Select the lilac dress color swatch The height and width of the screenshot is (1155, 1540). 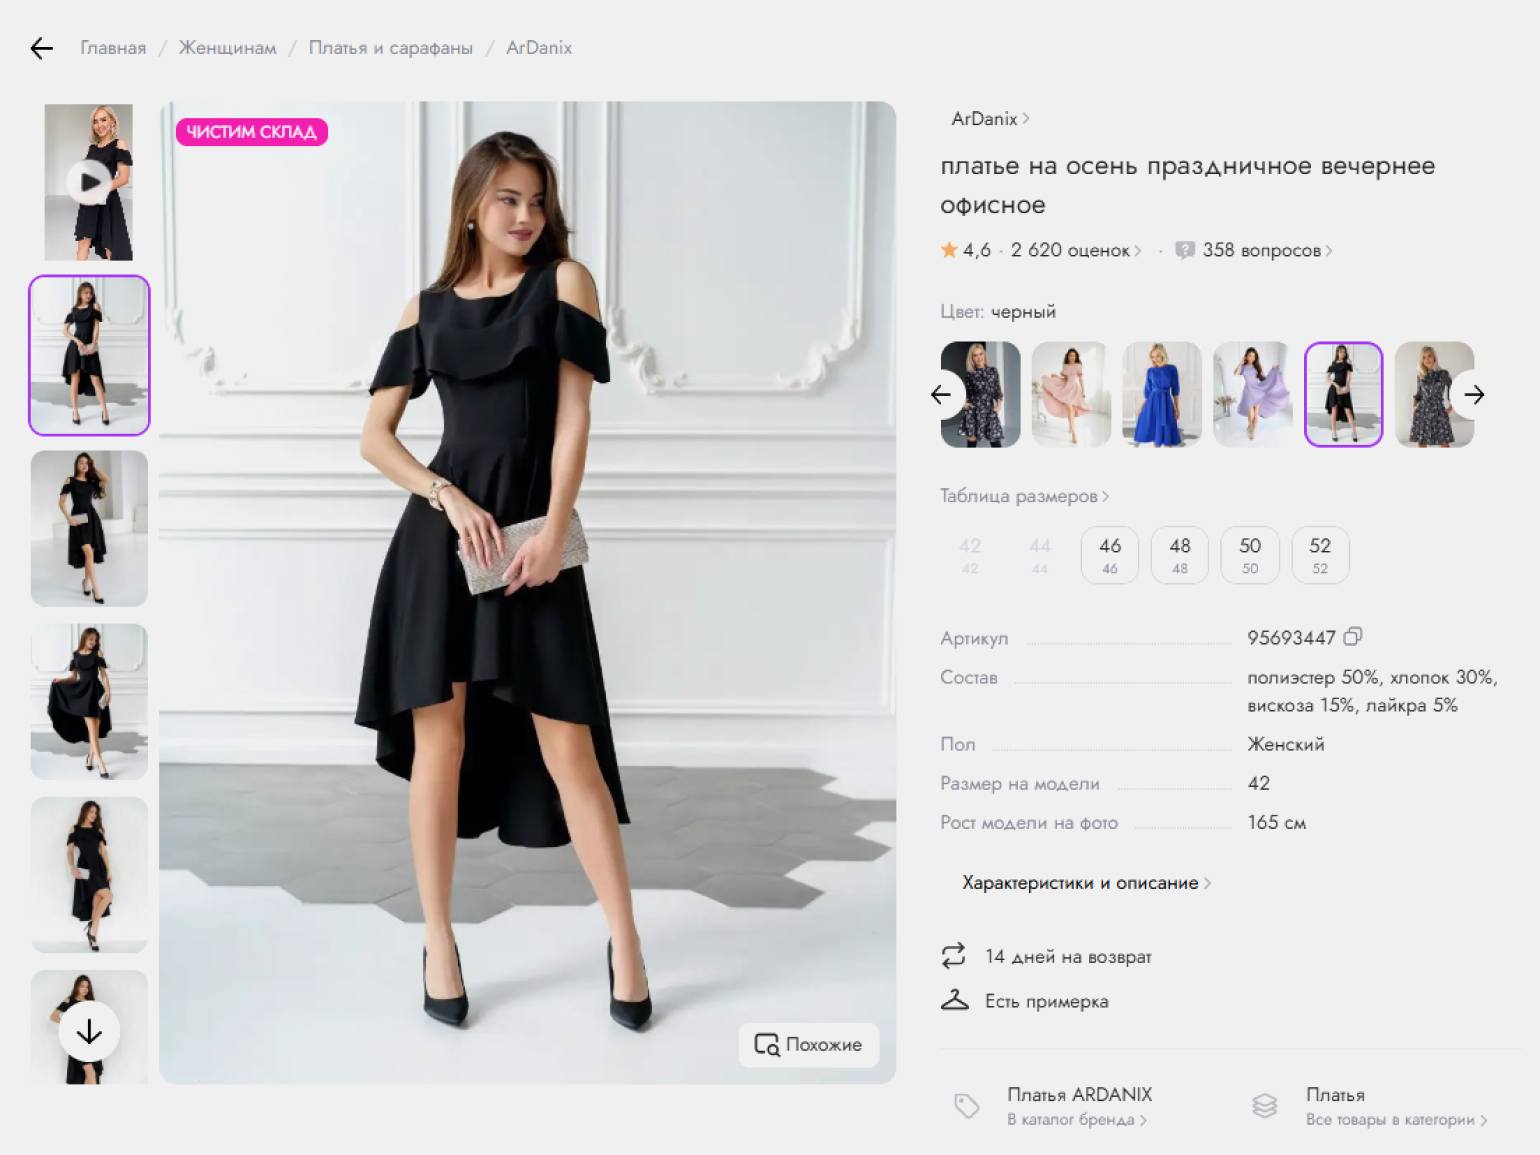click(x=1252, y=395)
